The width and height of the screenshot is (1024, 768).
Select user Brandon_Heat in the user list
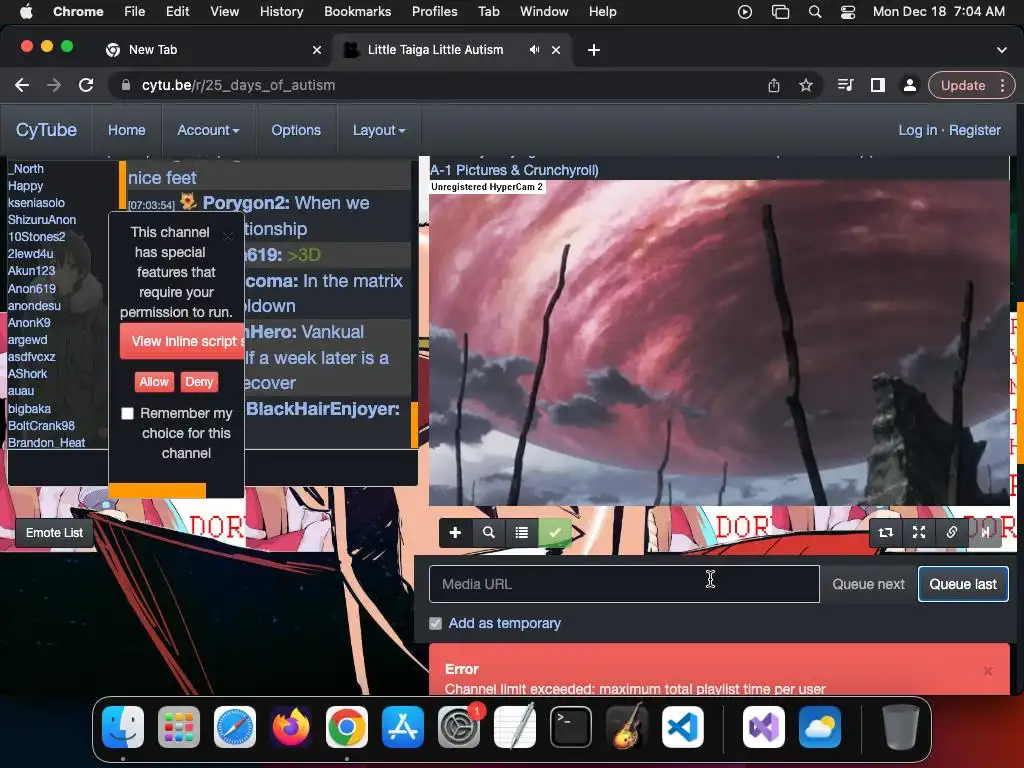point(46,443)
